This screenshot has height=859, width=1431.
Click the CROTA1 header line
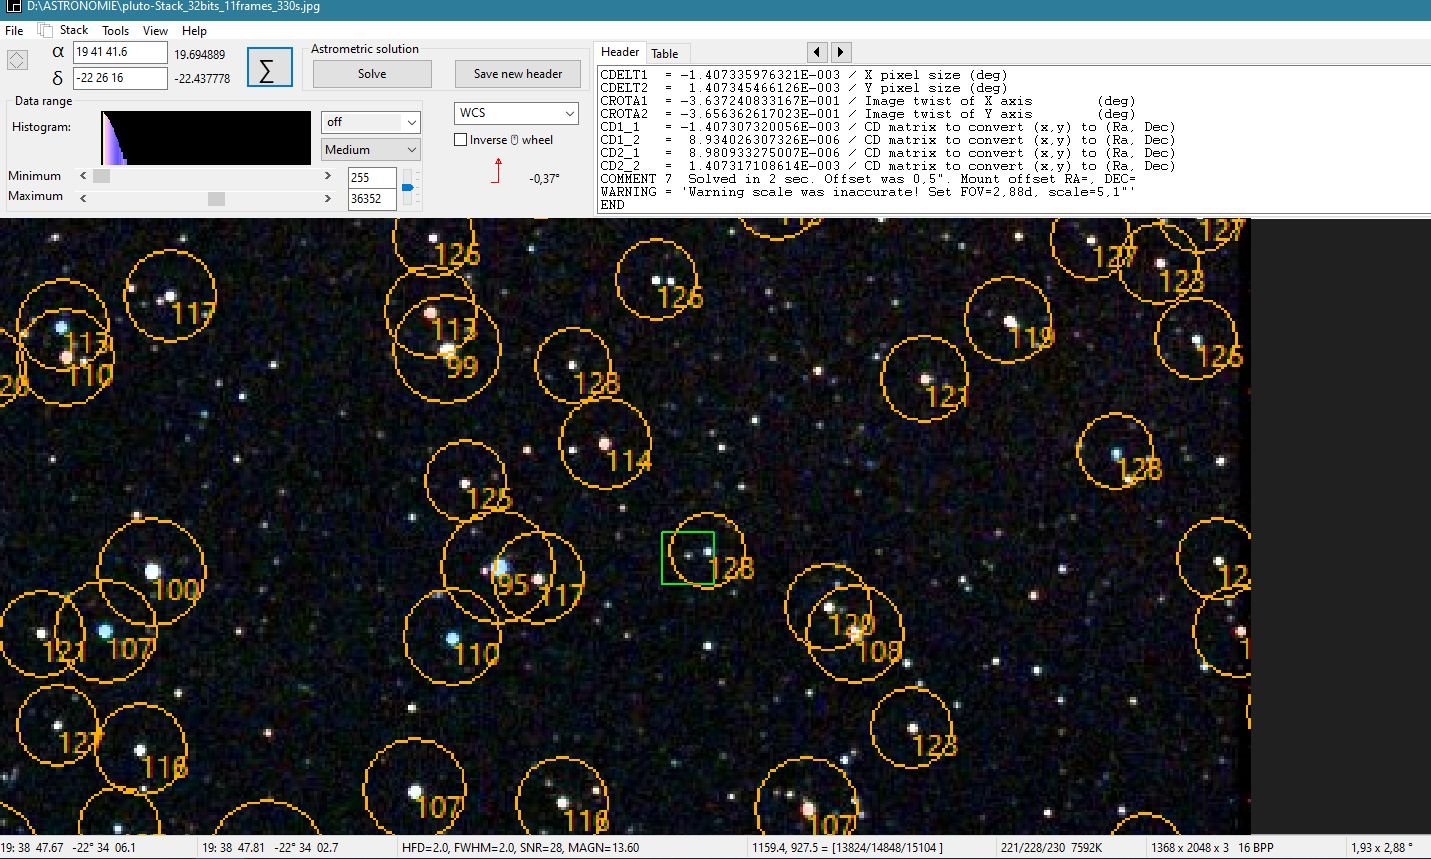pyautogui.click(x=868, y=101)
